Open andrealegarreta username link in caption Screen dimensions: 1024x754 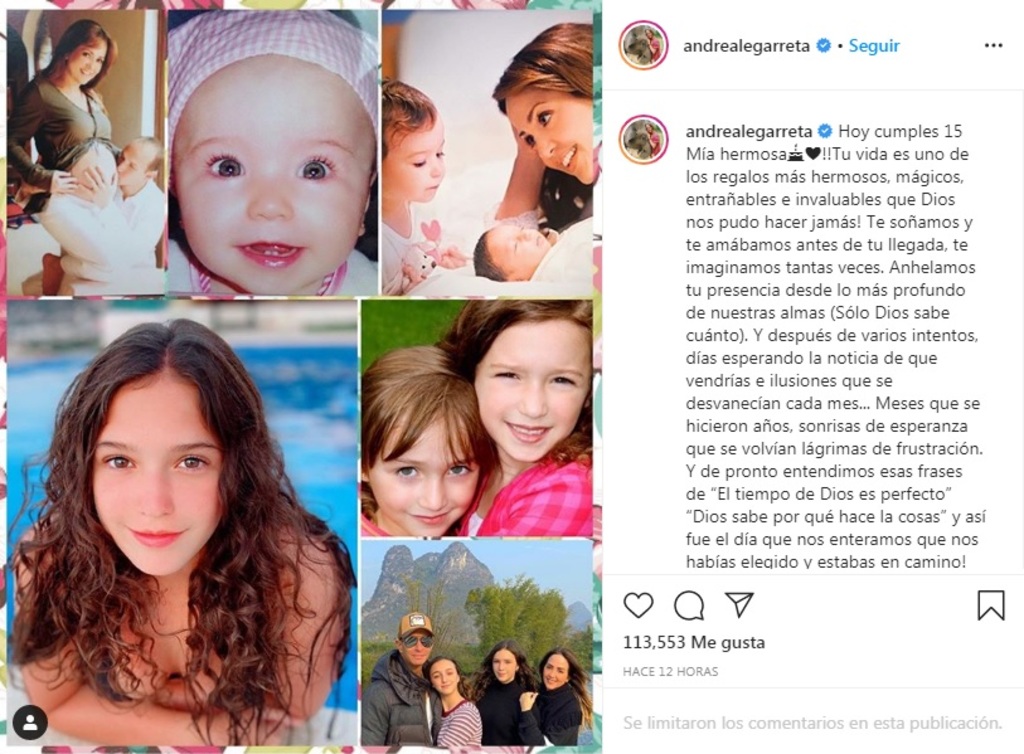pyautogui.click(x=749, y=131)
